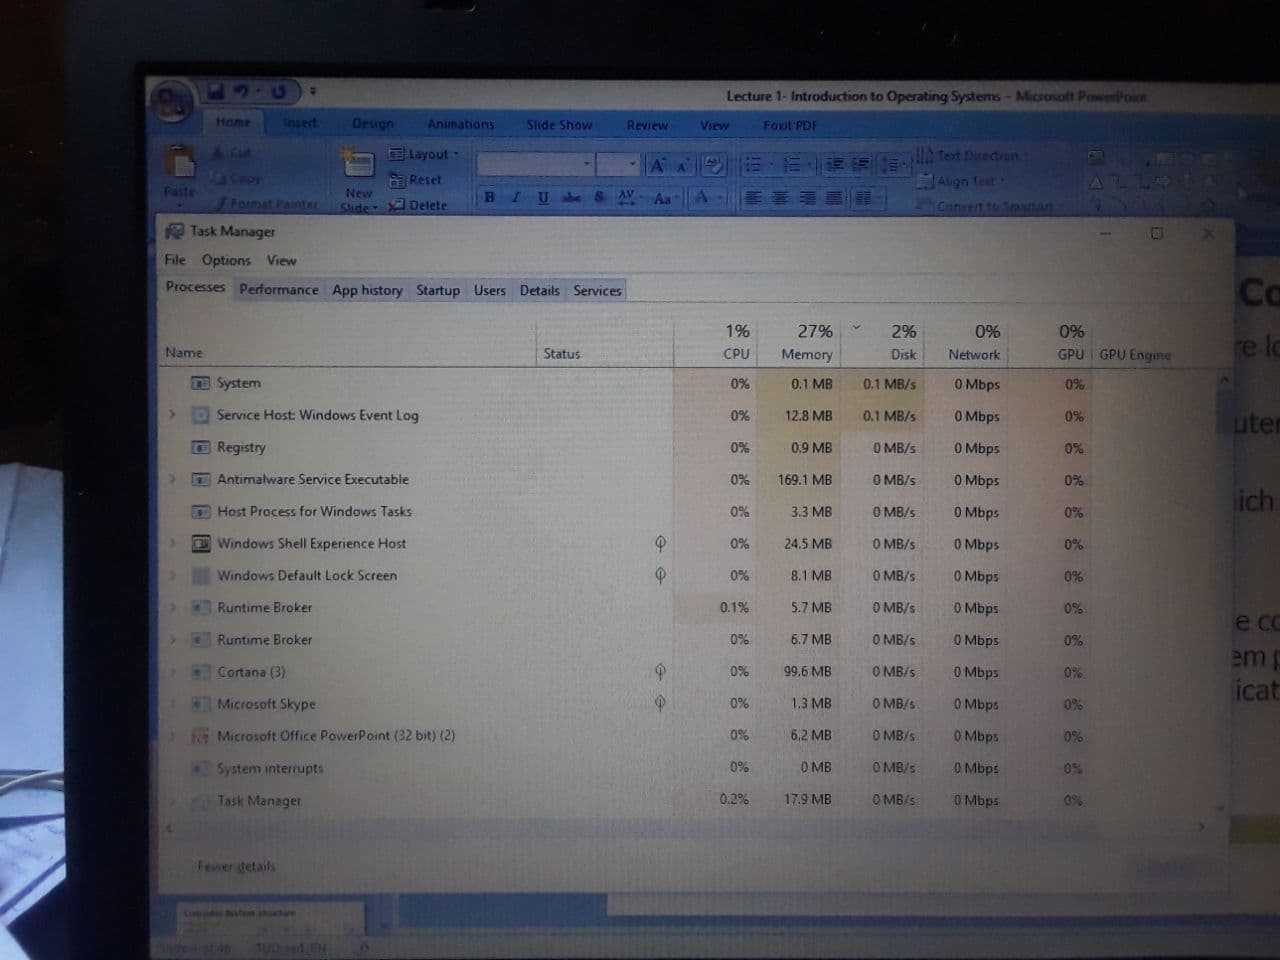Open the font name combo box

tap(535, 164)
